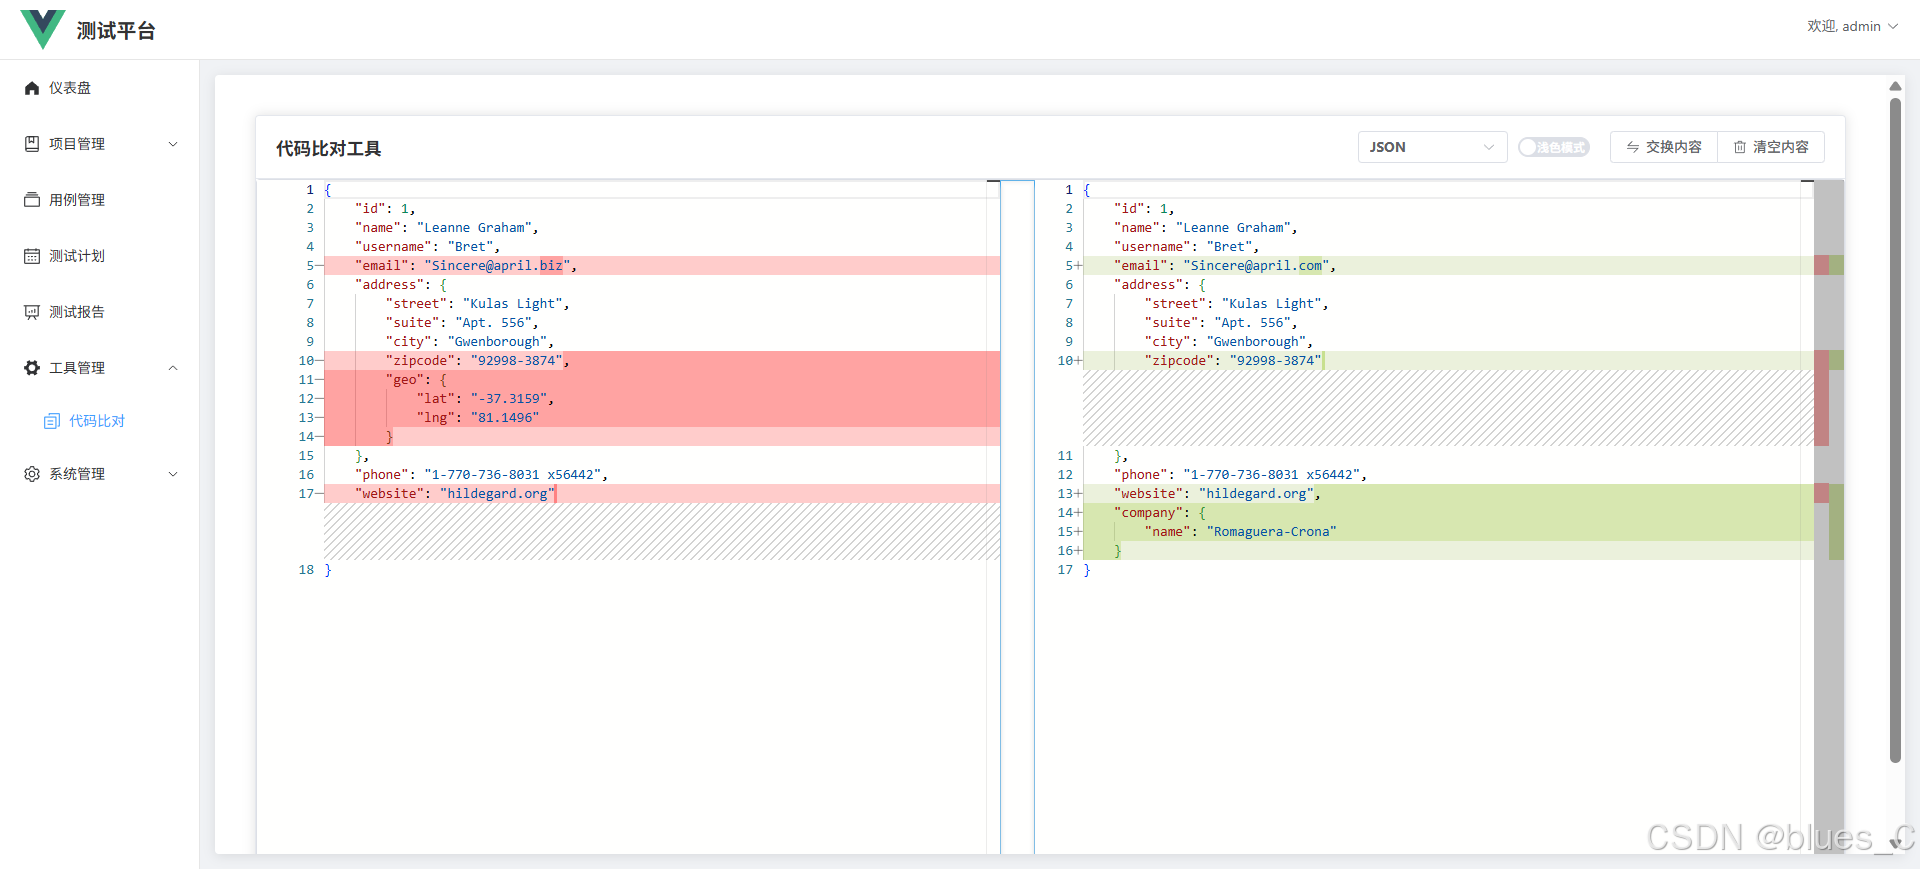
Task: Click the page's vertical scrollbar thumb
Action: tap(1895, 430)
